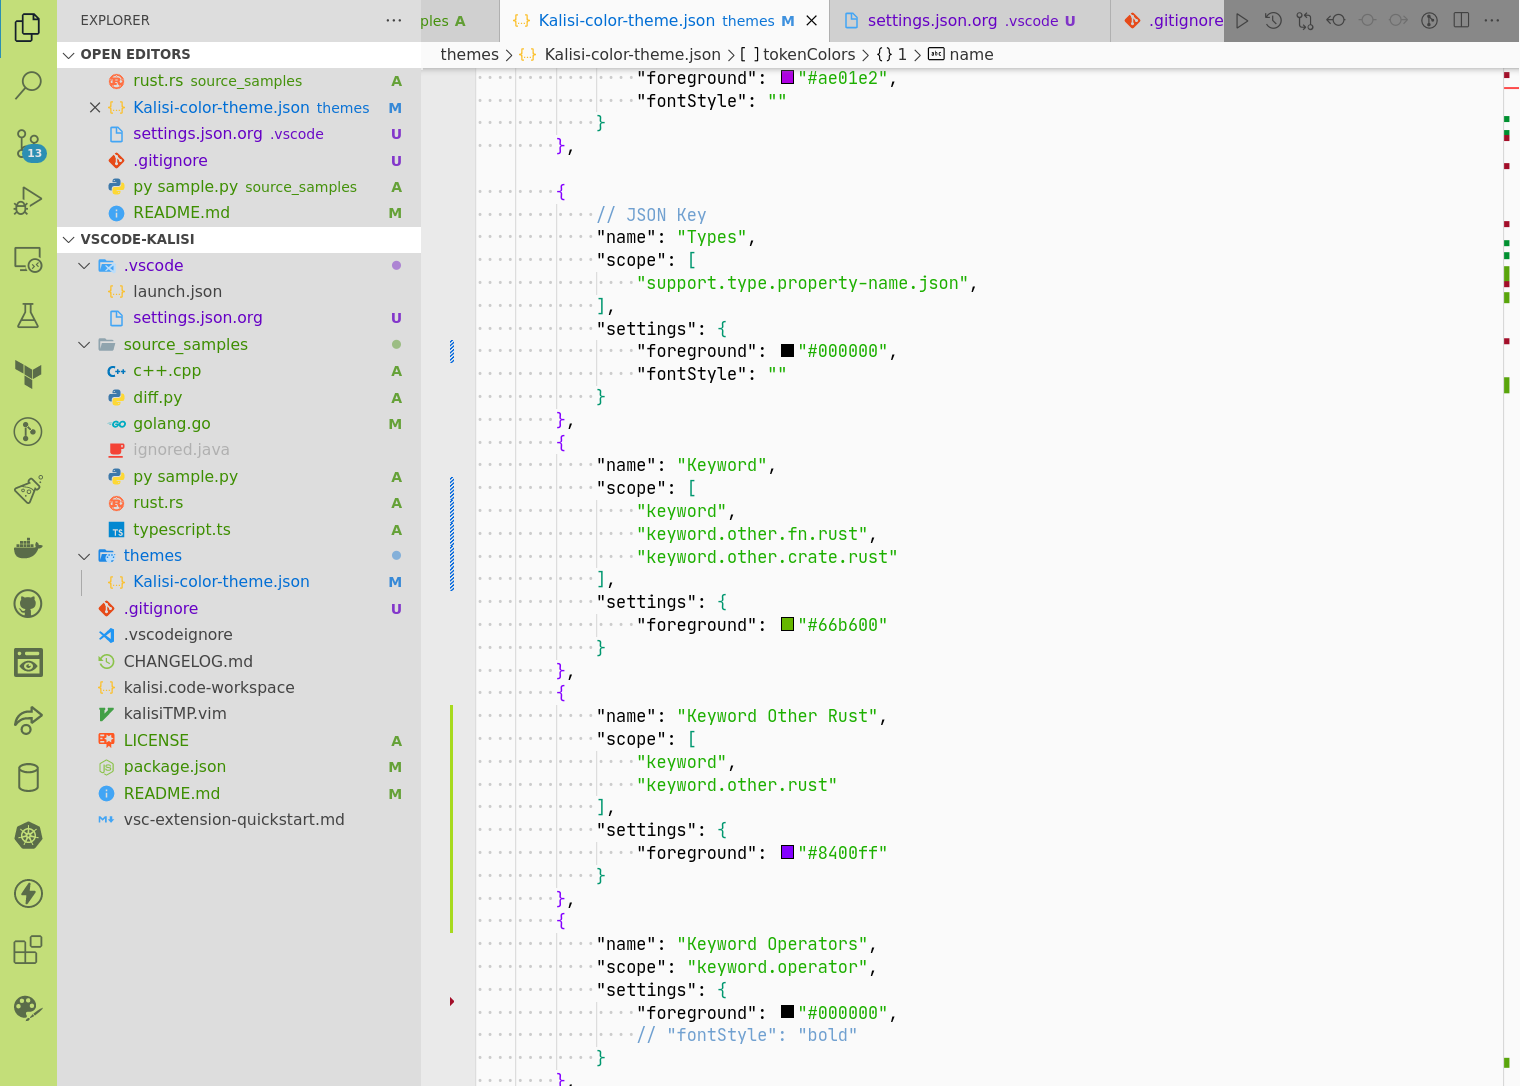Collapse the source_samples folder
Screen dimensions: 1520x1086
(84, 344)
